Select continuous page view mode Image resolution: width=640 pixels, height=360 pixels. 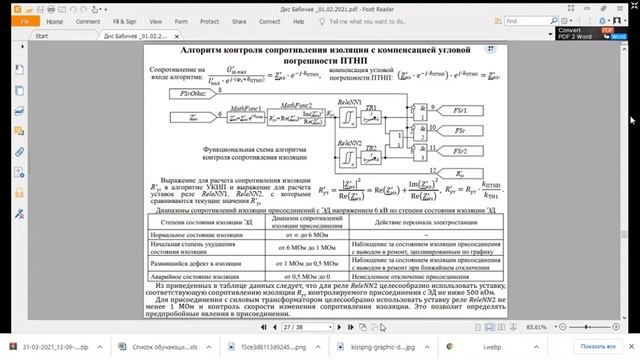pyautogui.click(x=489, y=327)
